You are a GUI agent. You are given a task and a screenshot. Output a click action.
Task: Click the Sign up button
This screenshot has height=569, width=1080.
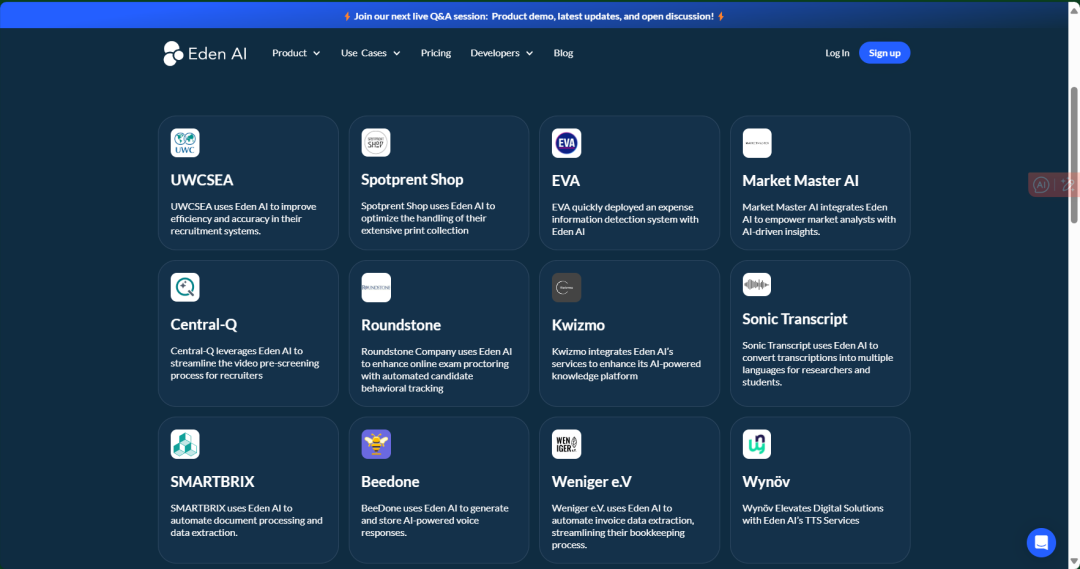[884, 53]
